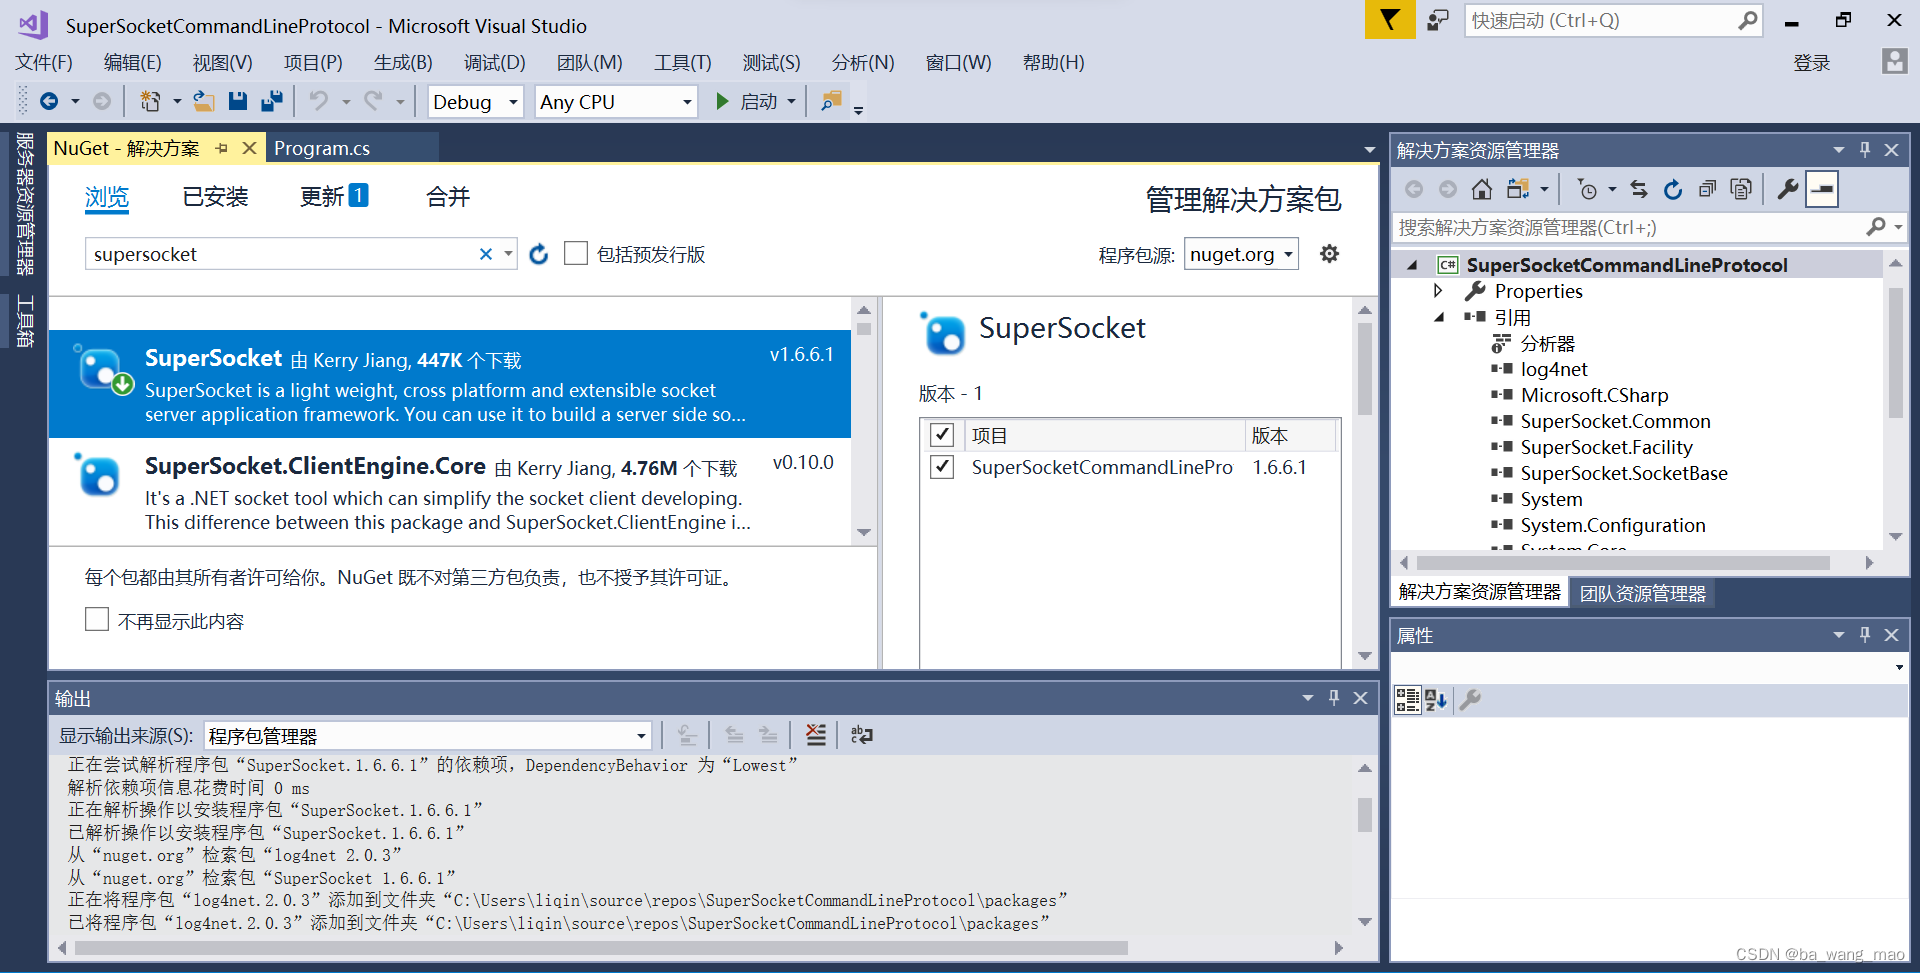Click the green Start debugging arrow
1920x973 pixels.
[x=722, y=101]
